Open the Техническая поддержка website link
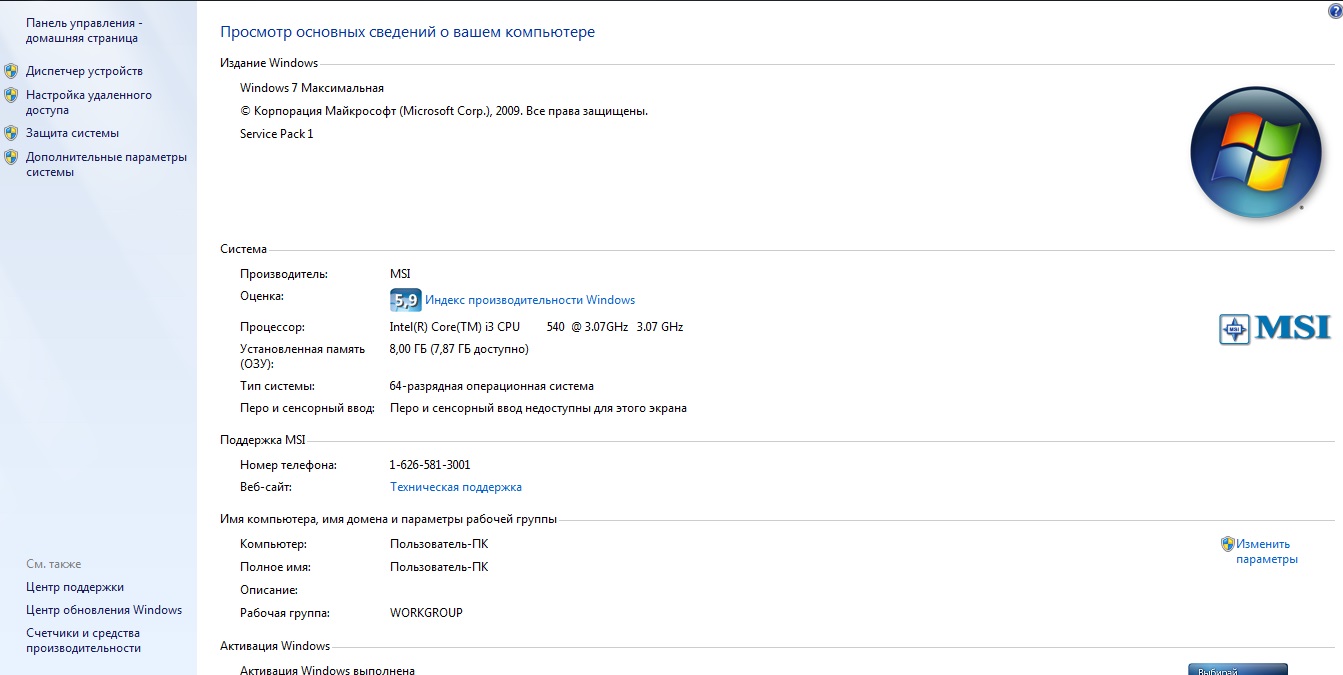This screenshot has height=675, width=1343. (456, 487)
